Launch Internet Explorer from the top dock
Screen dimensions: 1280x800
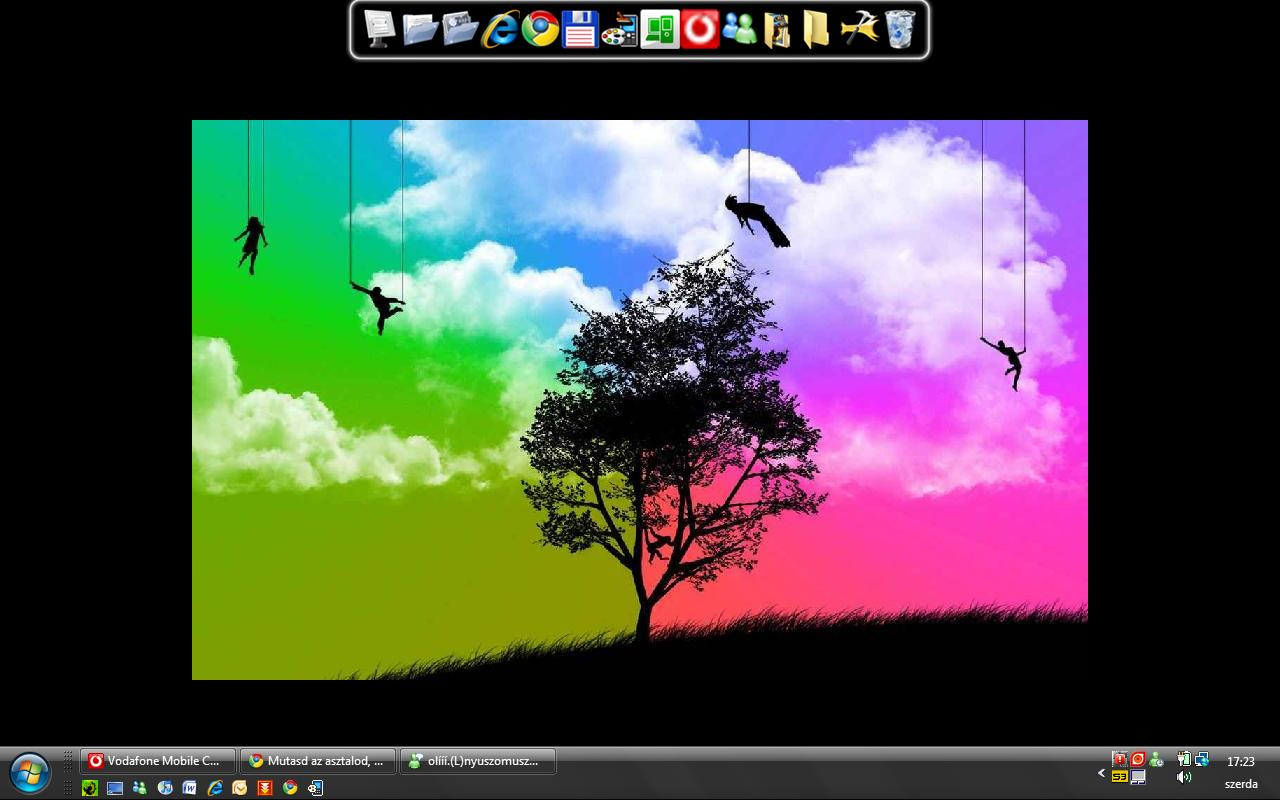click(x=500, y=29)
